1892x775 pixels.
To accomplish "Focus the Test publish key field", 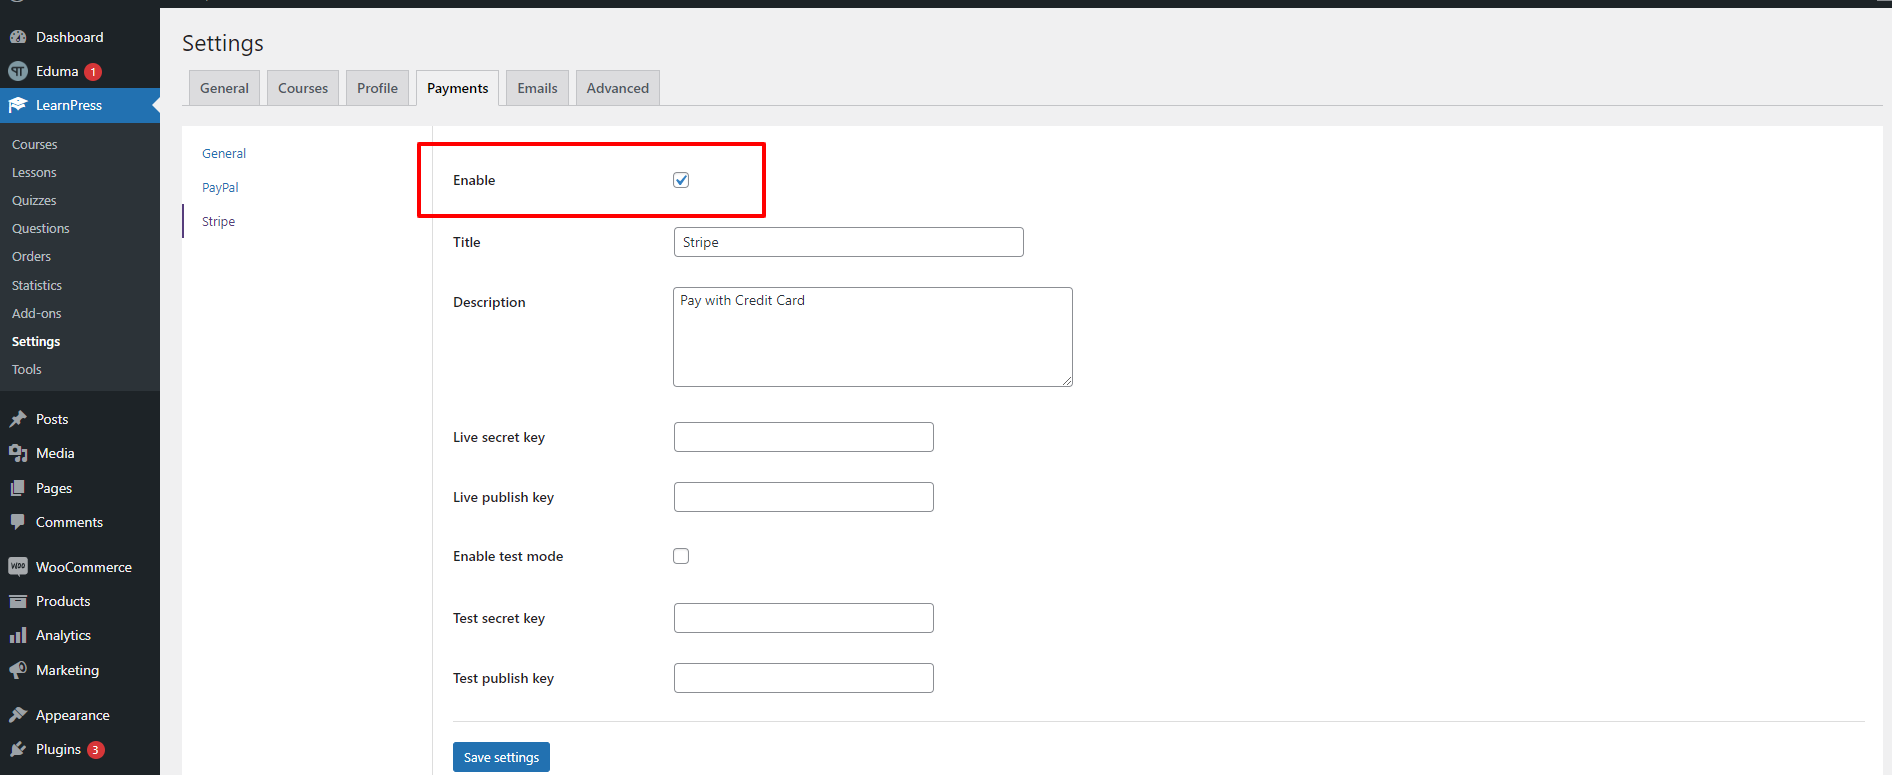I will pos(804,678).
